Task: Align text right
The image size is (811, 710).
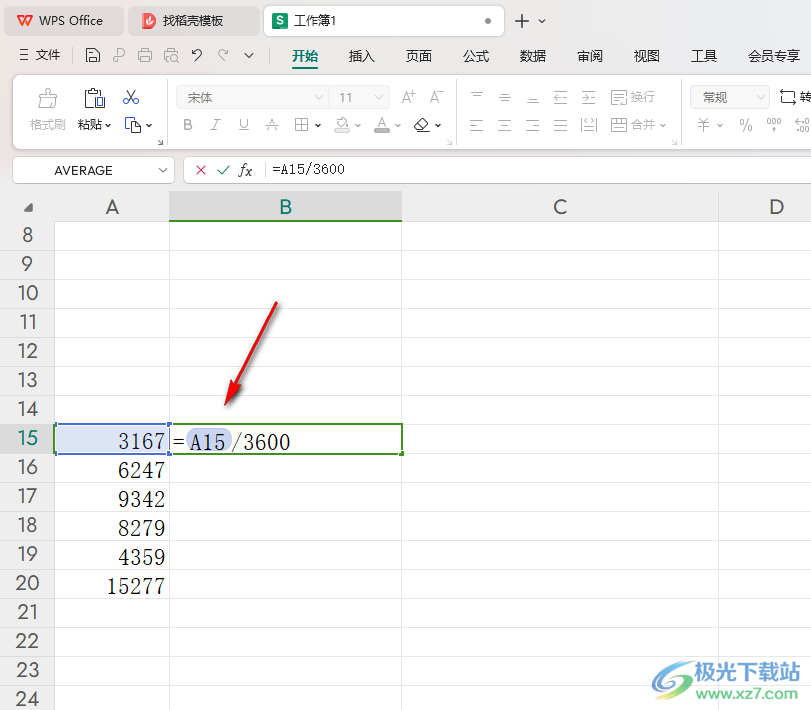Action: [533, 125]
